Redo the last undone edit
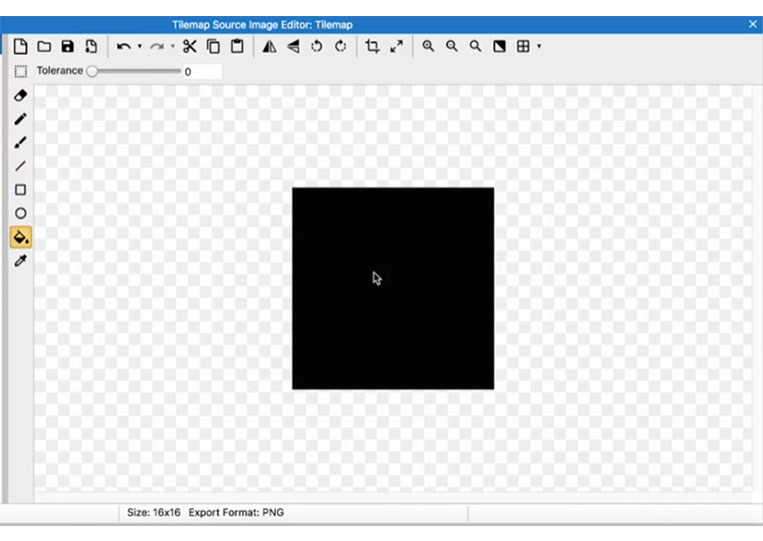This screenshot has height=541, width=763. (x=157, y=46)
